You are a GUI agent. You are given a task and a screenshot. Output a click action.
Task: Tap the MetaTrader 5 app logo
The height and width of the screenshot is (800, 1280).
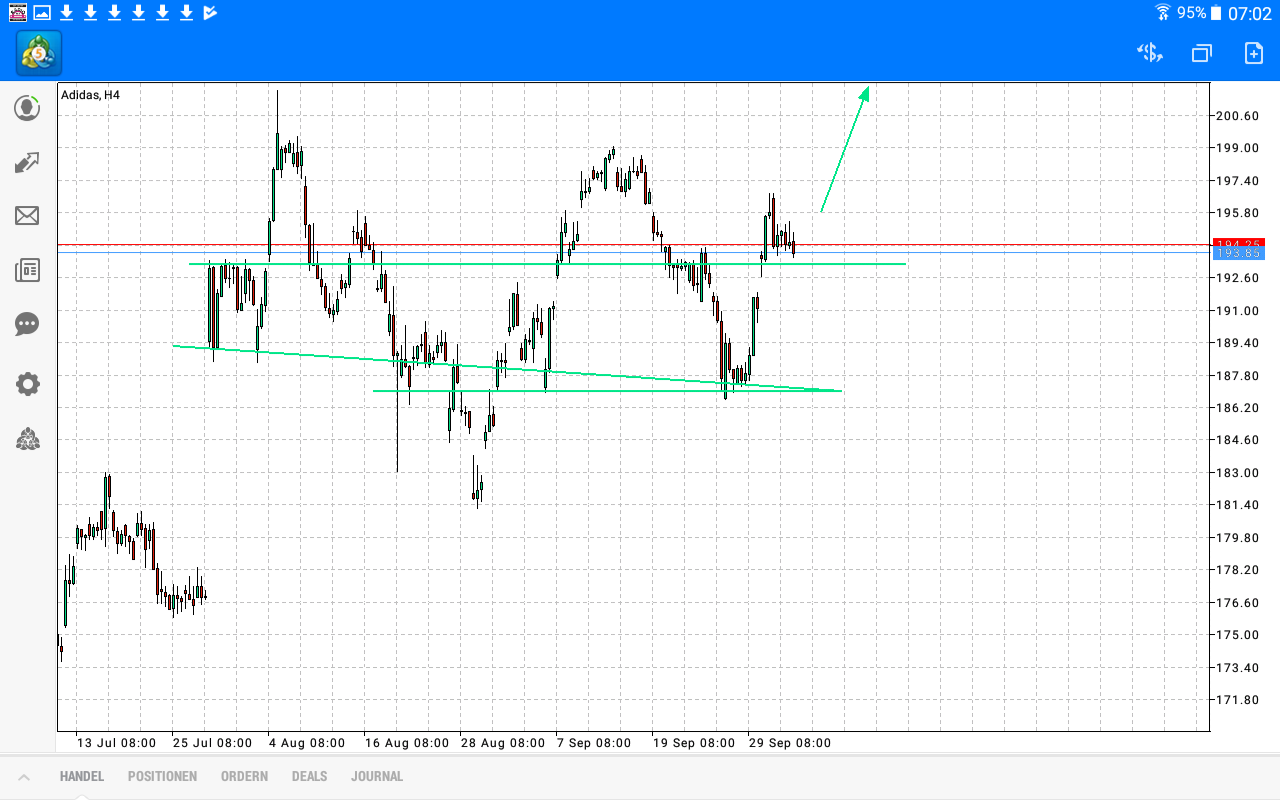(38, 53)
